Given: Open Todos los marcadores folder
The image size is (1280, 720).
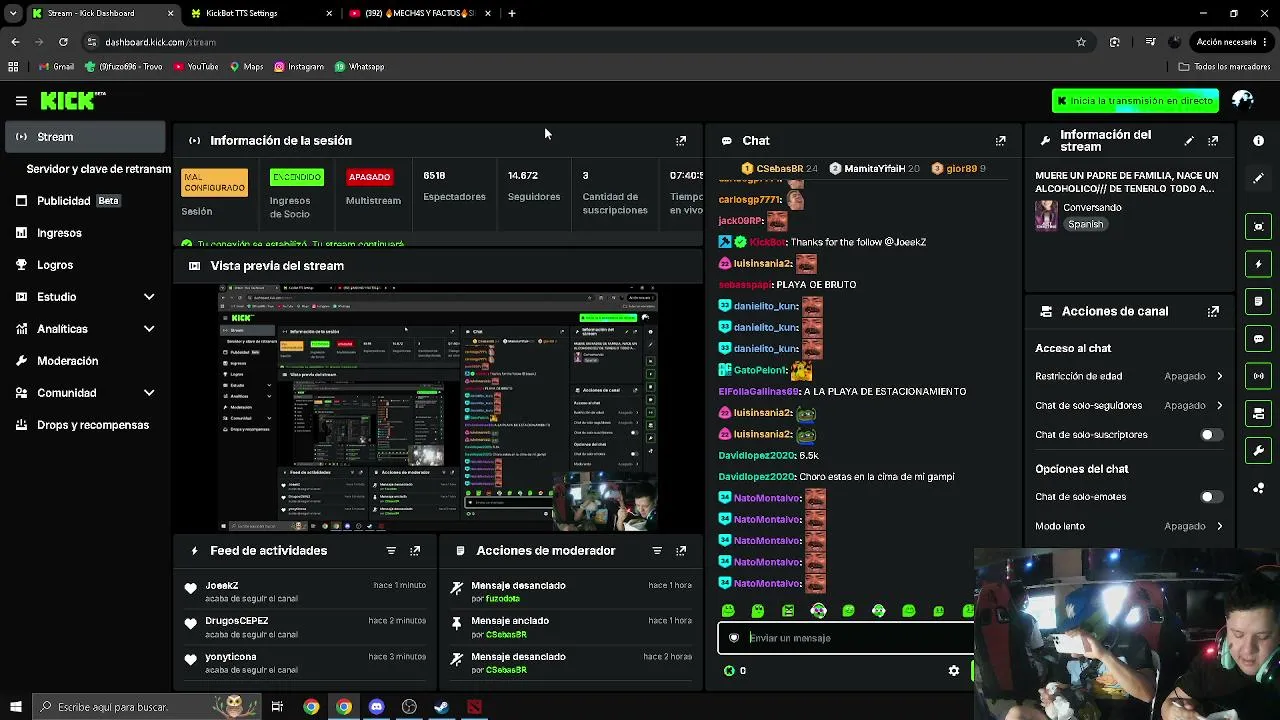Looking at the screenshot, I should point(1224,67).
